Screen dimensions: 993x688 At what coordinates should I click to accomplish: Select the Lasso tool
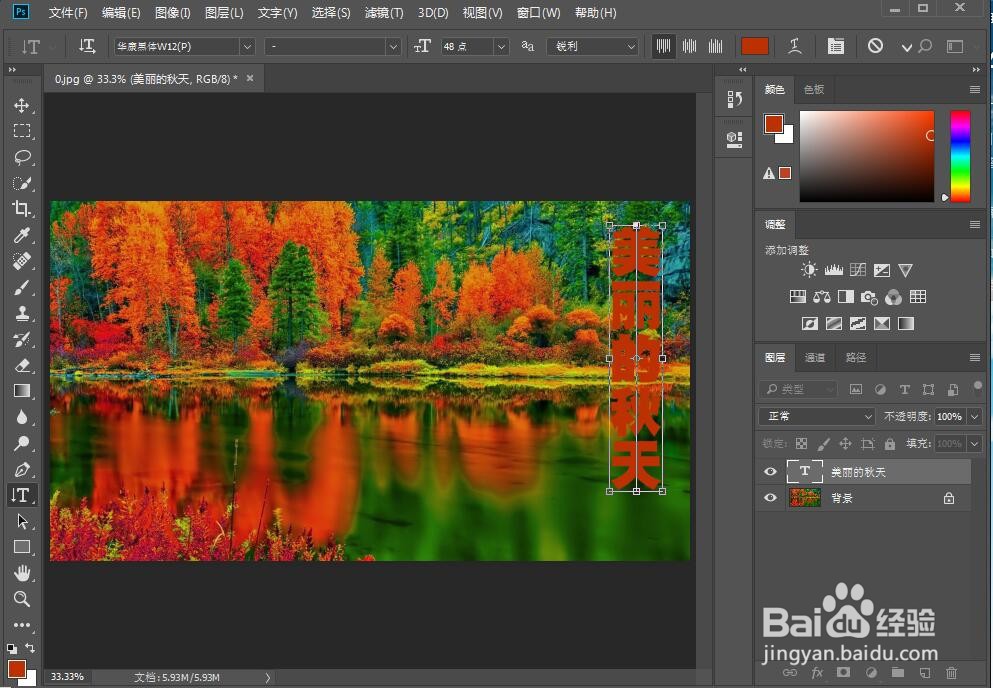[22, 157]
